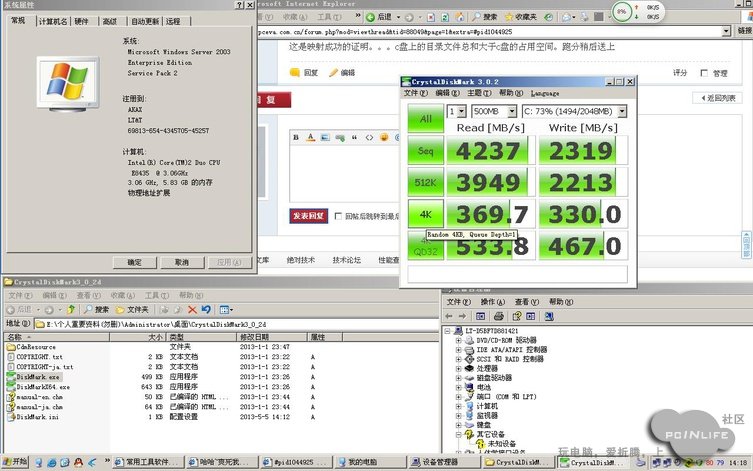753x471 pixels.
Task: Collapse the 其它设备 node in Device Manager
Action: 458,435
